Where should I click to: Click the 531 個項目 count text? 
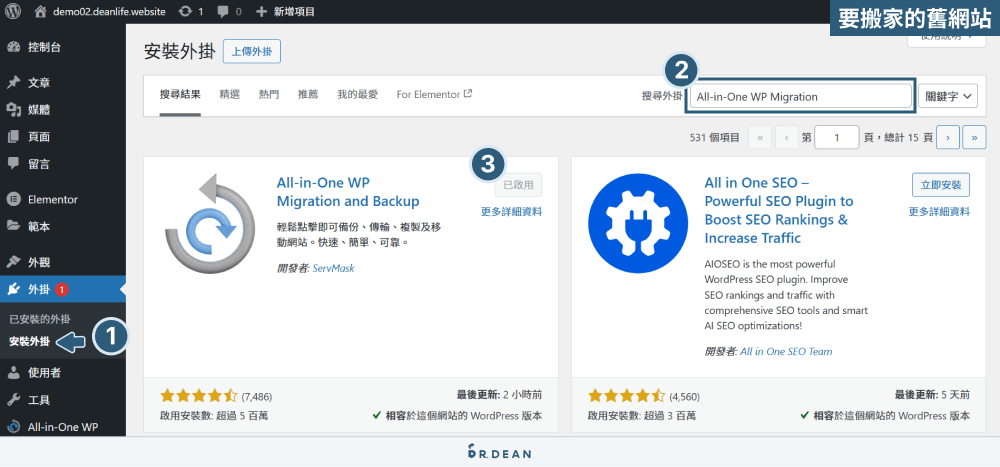(x=714, y=137)
